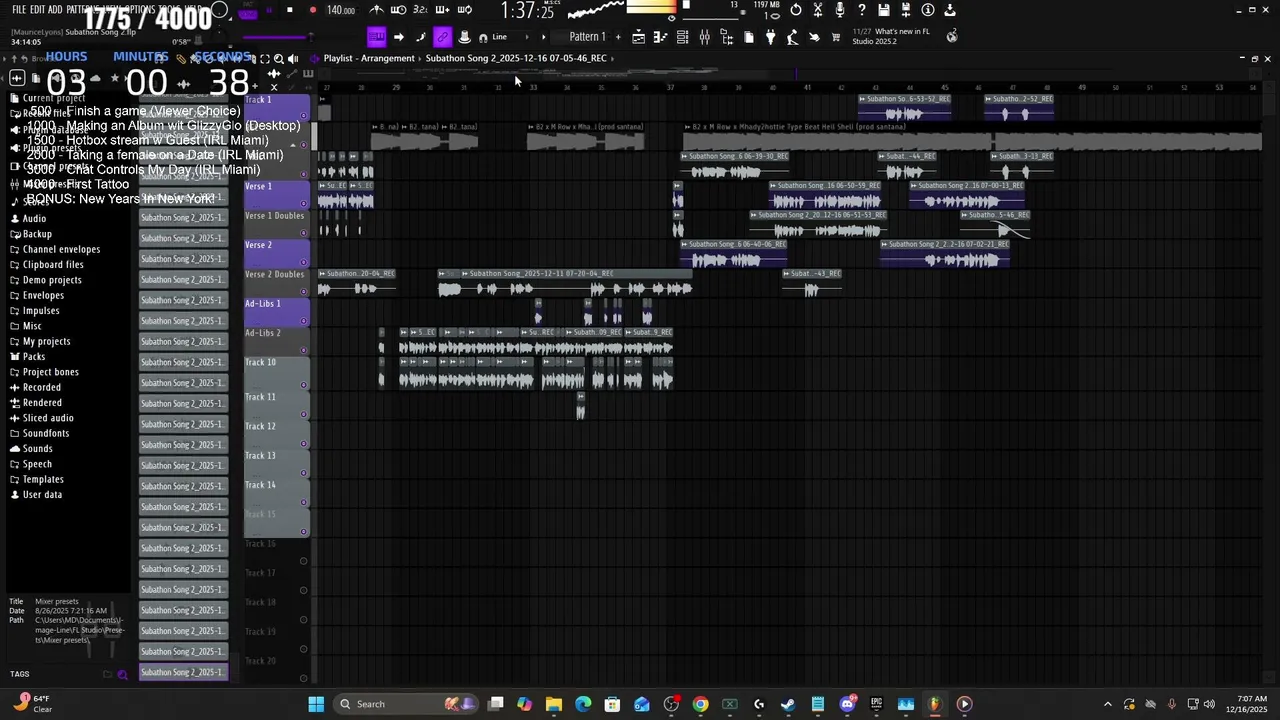This screenshot has height=720, width=1280.
Task: Click the 1:37:25 time display
Action: [527, 11]
